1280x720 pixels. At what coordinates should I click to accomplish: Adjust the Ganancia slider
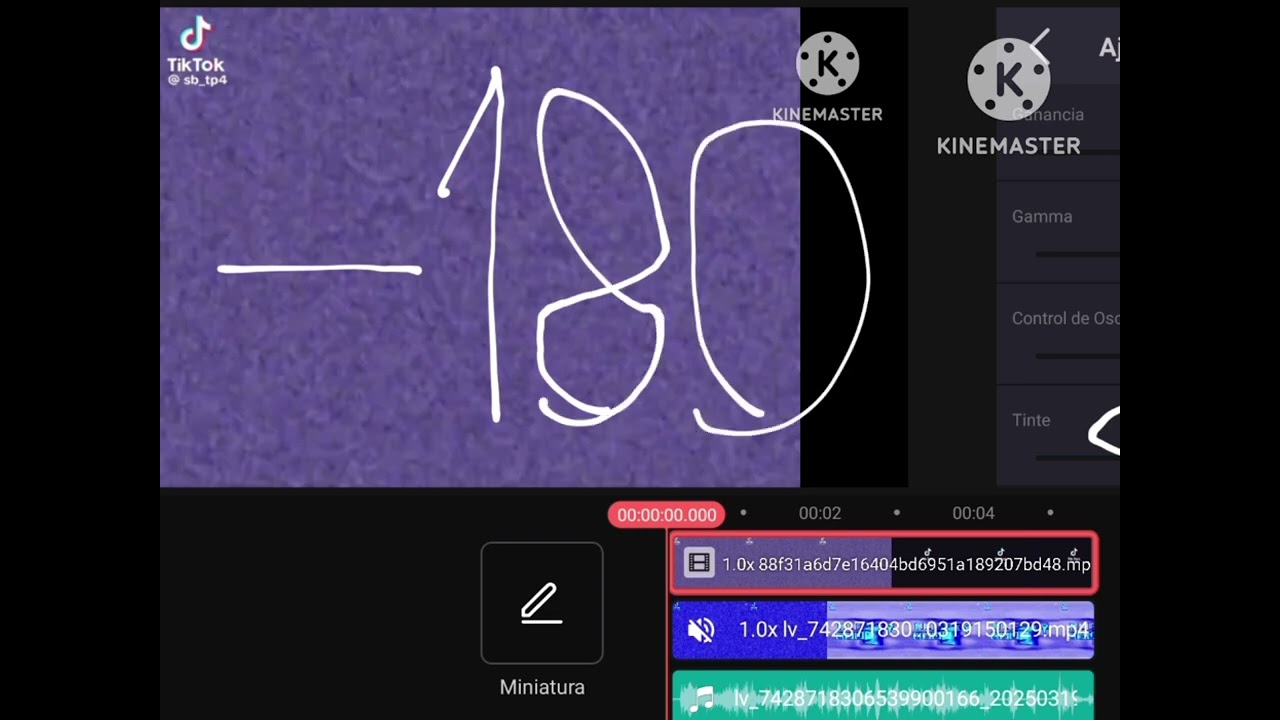1078,152
